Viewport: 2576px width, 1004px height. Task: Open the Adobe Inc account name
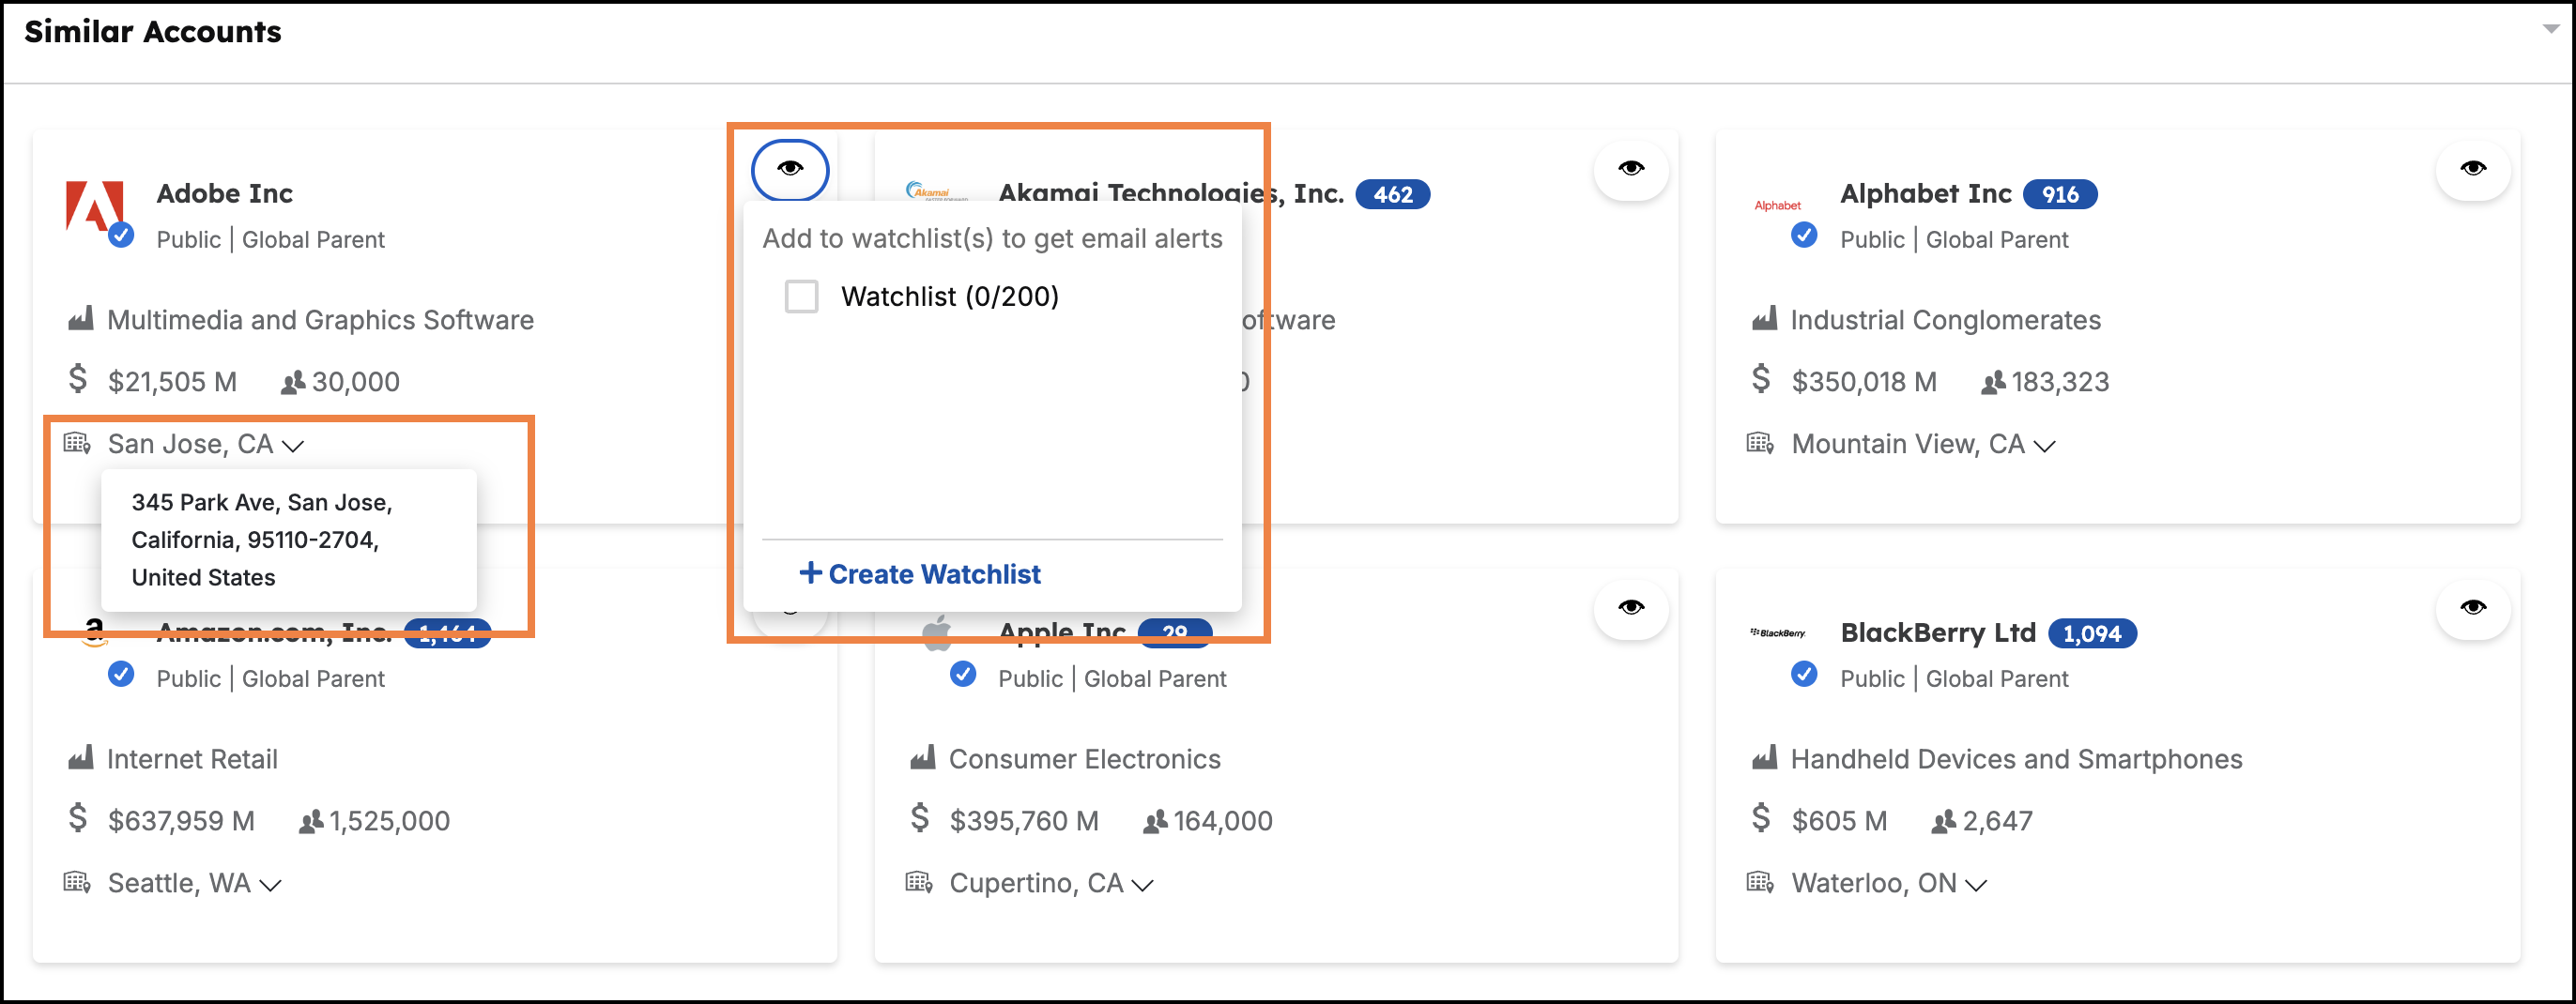(x=225, y=193)
